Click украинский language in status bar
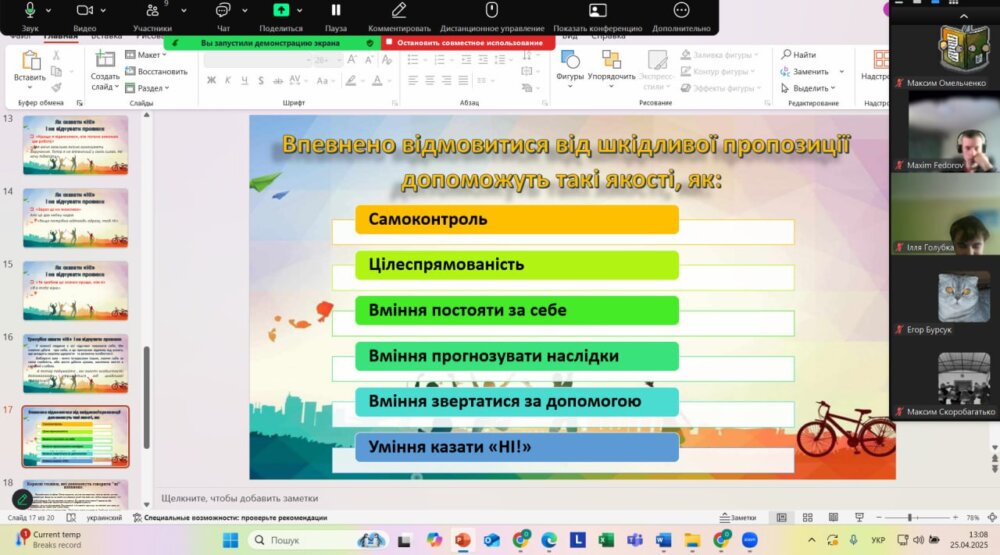 [104, 518]
